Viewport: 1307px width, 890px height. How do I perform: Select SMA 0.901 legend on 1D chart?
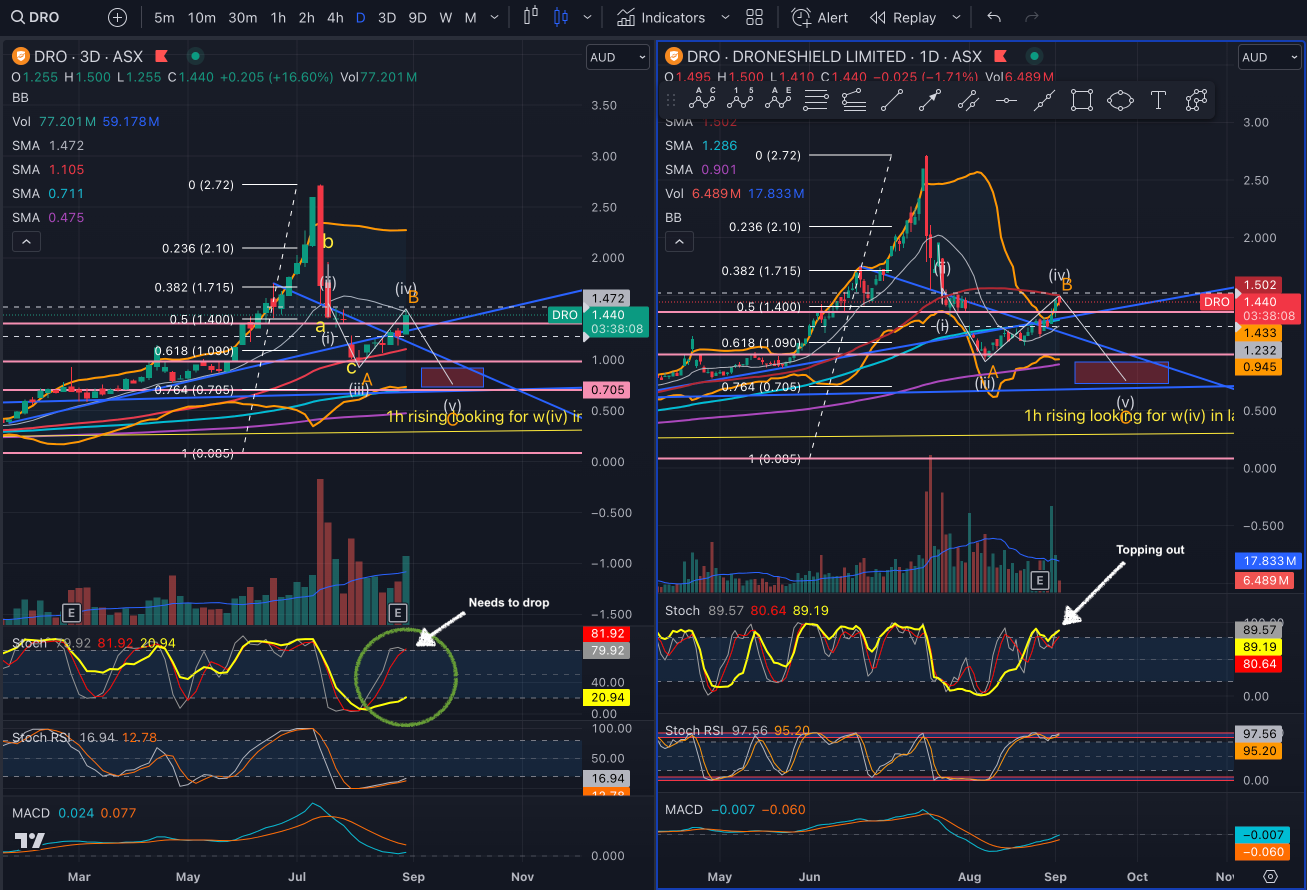(703, 169)
